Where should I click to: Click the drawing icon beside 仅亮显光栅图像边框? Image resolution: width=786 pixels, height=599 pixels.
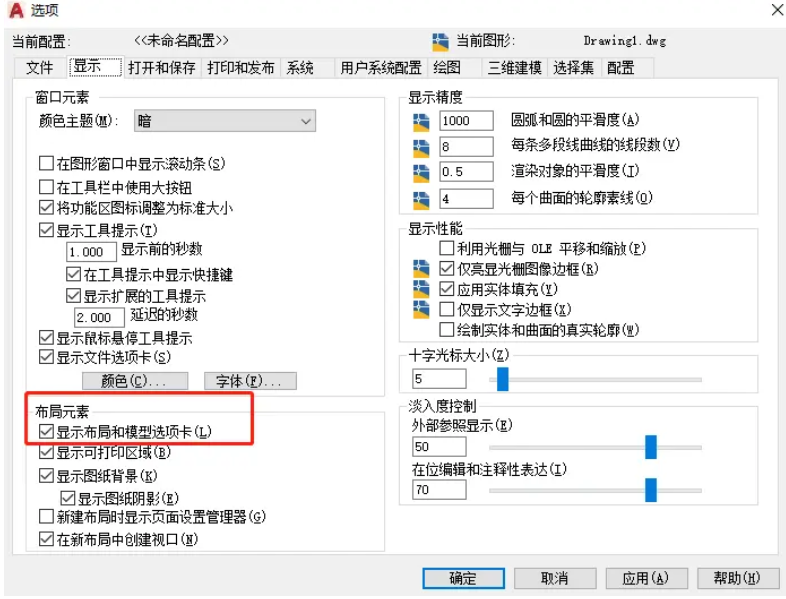[x=421, y=269]
